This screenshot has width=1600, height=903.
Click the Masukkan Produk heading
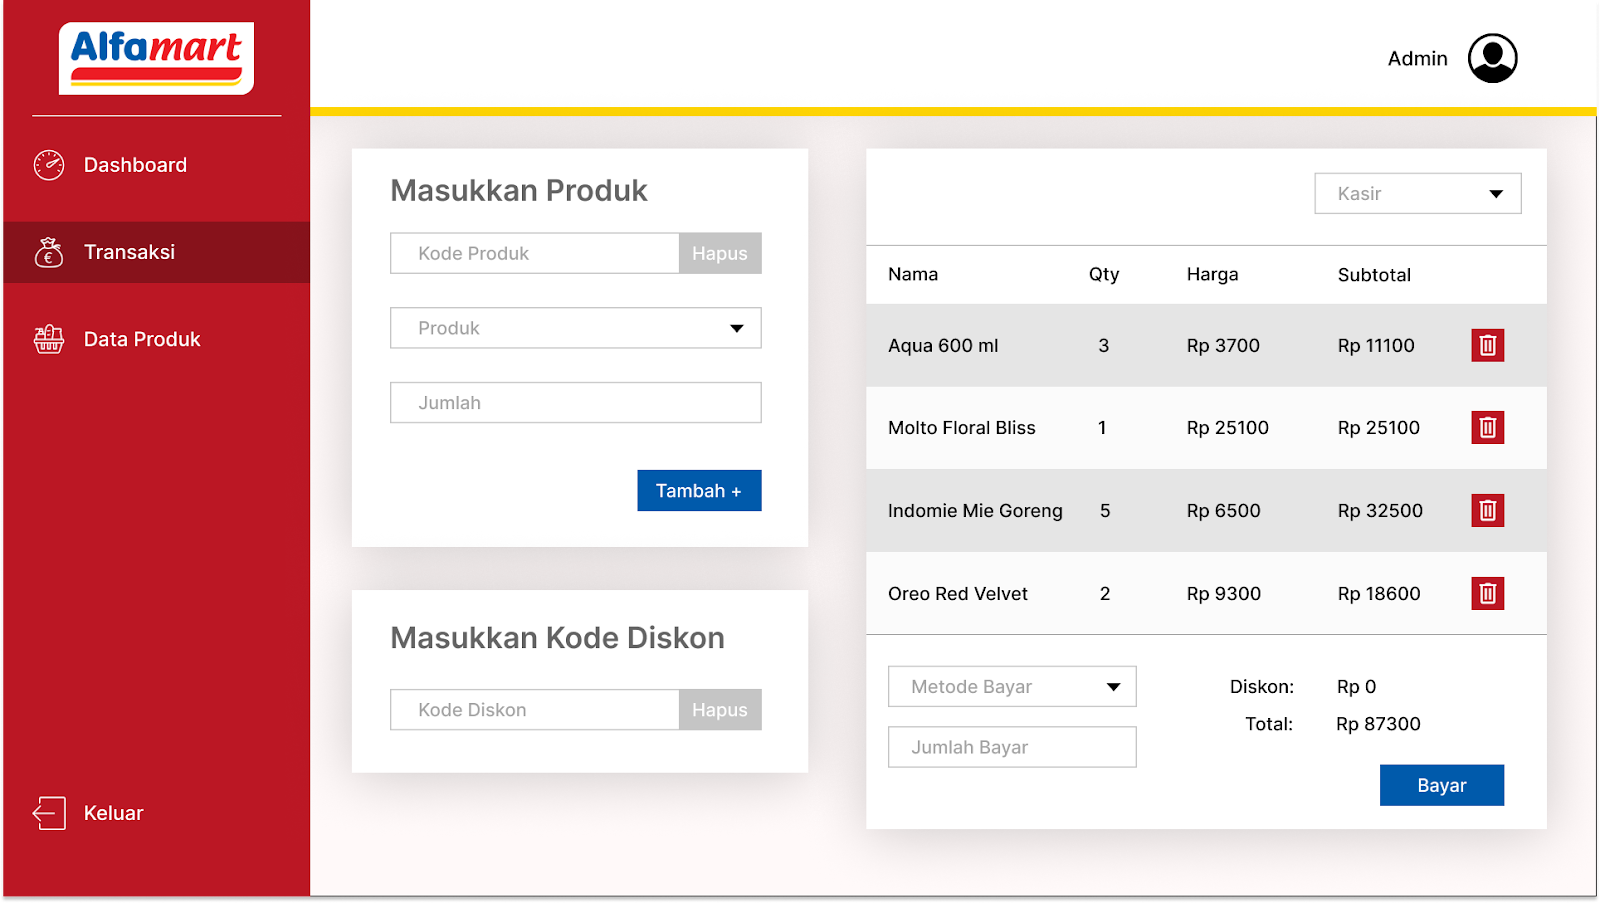click(x=519, y=190)
